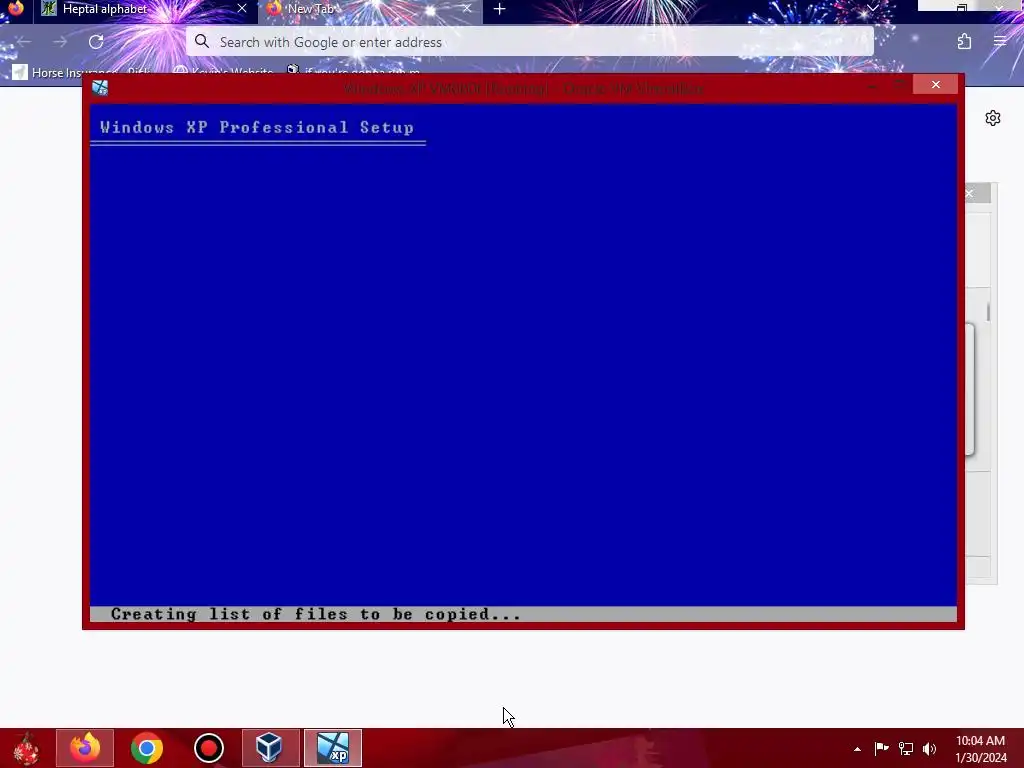The width and height of the screenshot is (1024, 768).
Task: Open the Action Center flag icon
Action: 881,748
